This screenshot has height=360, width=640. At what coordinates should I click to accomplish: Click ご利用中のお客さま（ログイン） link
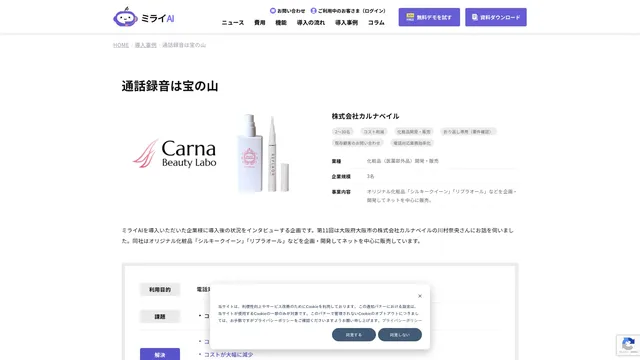point(352,11)
